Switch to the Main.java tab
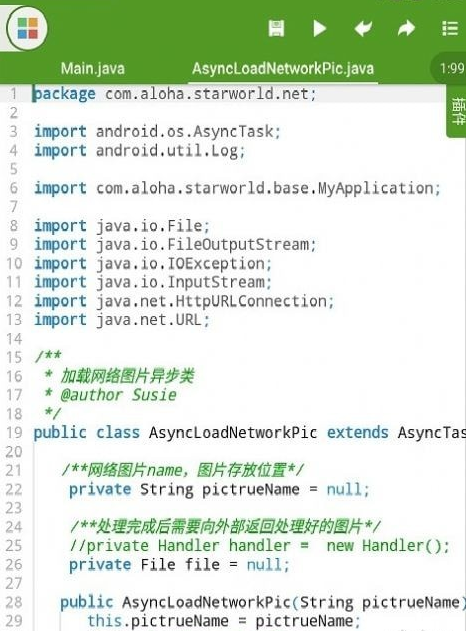 [x=93, y=68]
